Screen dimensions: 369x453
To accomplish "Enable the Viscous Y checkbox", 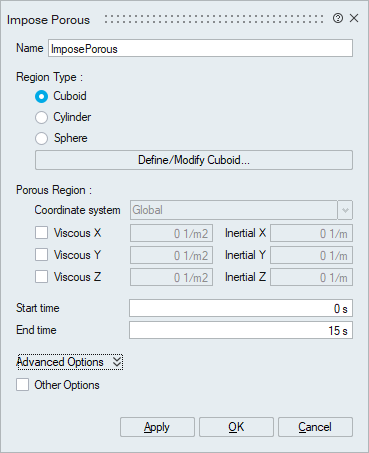I will tap(41, 255).
